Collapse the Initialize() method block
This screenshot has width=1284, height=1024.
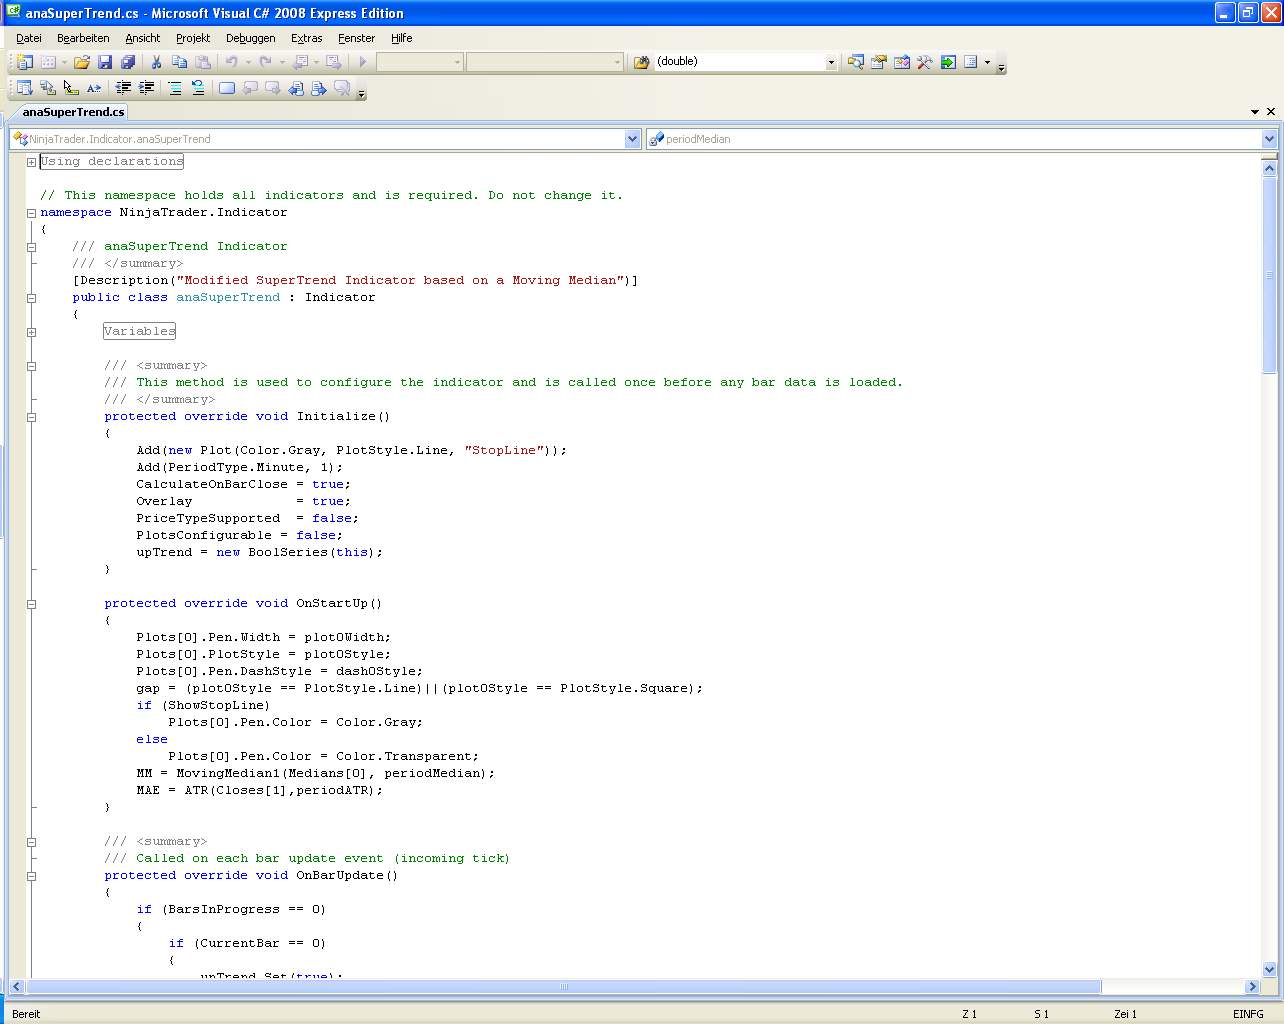pos(31,417)
